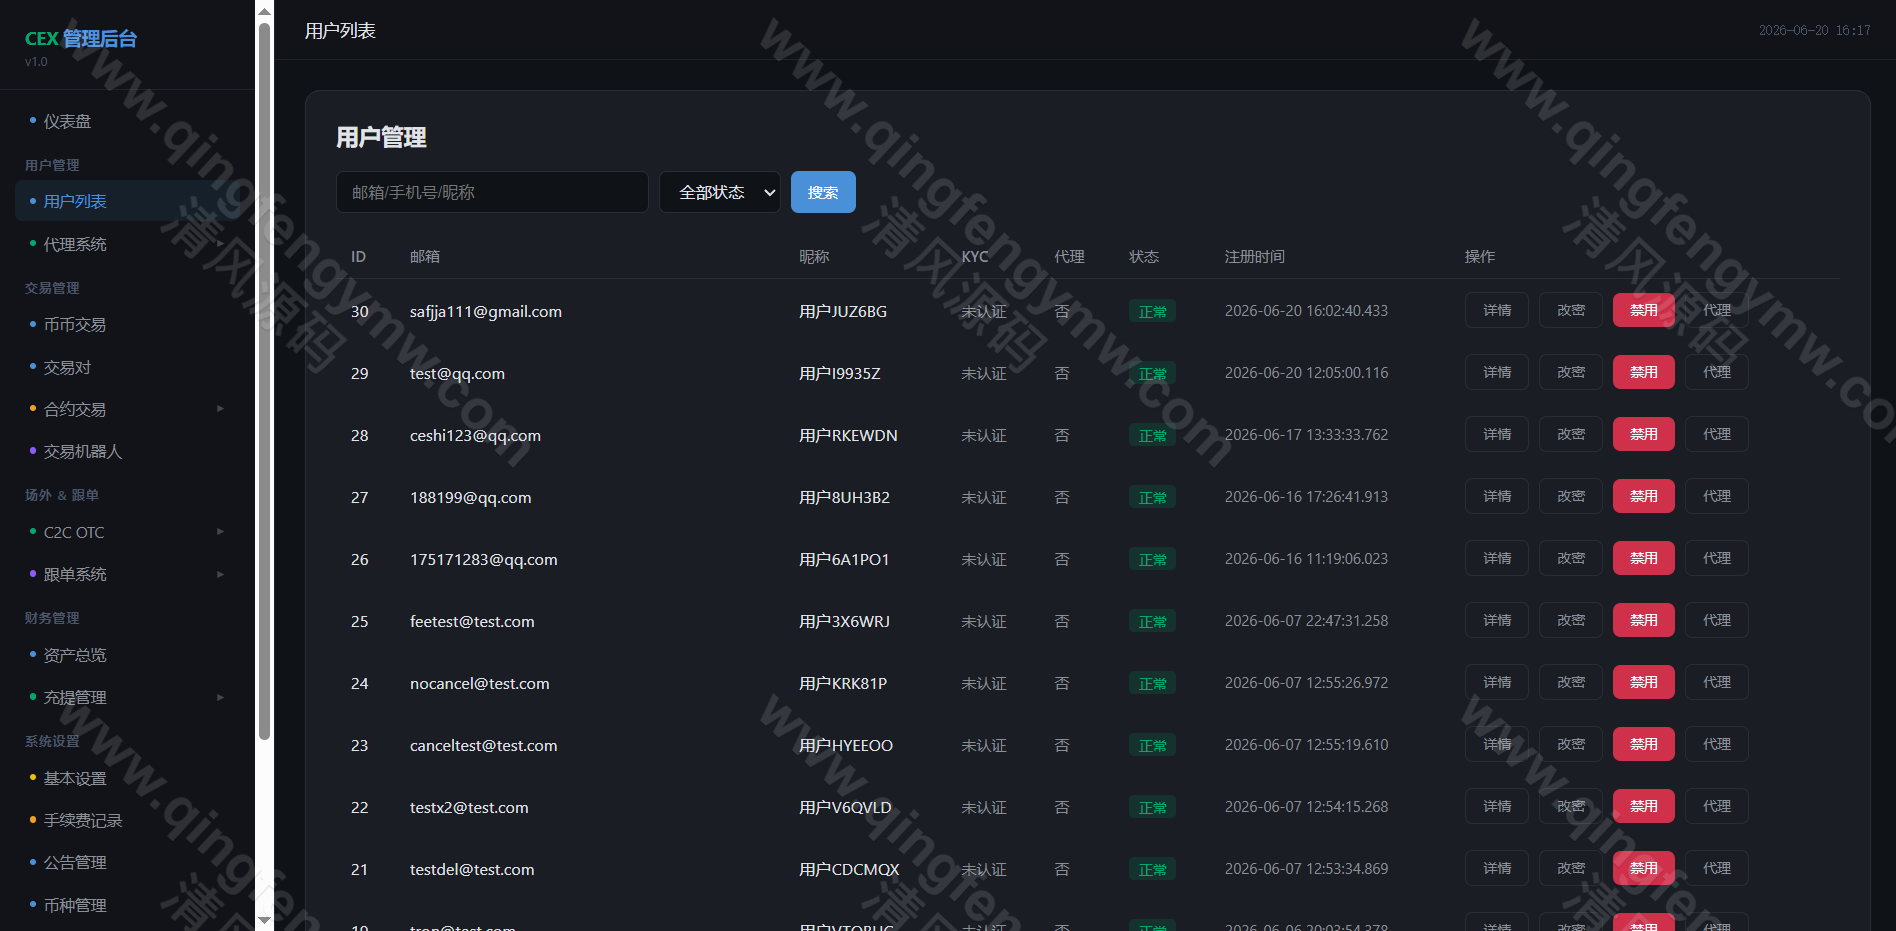Click 详情 for safjja111@gmail.com

pos(1497,310)
